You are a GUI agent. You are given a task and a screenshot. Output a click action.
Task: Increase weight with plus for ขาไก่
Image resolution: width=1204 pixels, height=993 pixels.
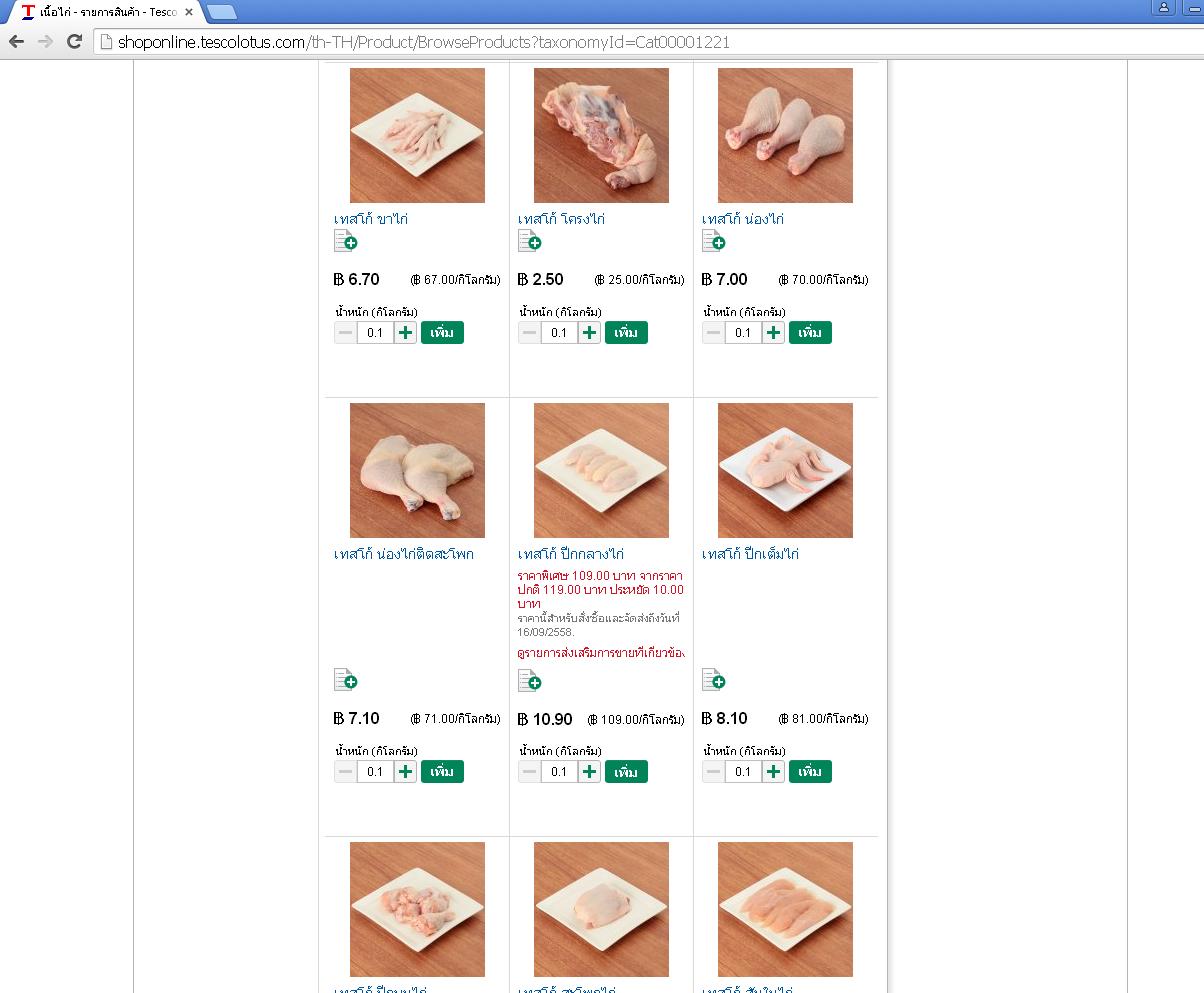pos(405,333)
